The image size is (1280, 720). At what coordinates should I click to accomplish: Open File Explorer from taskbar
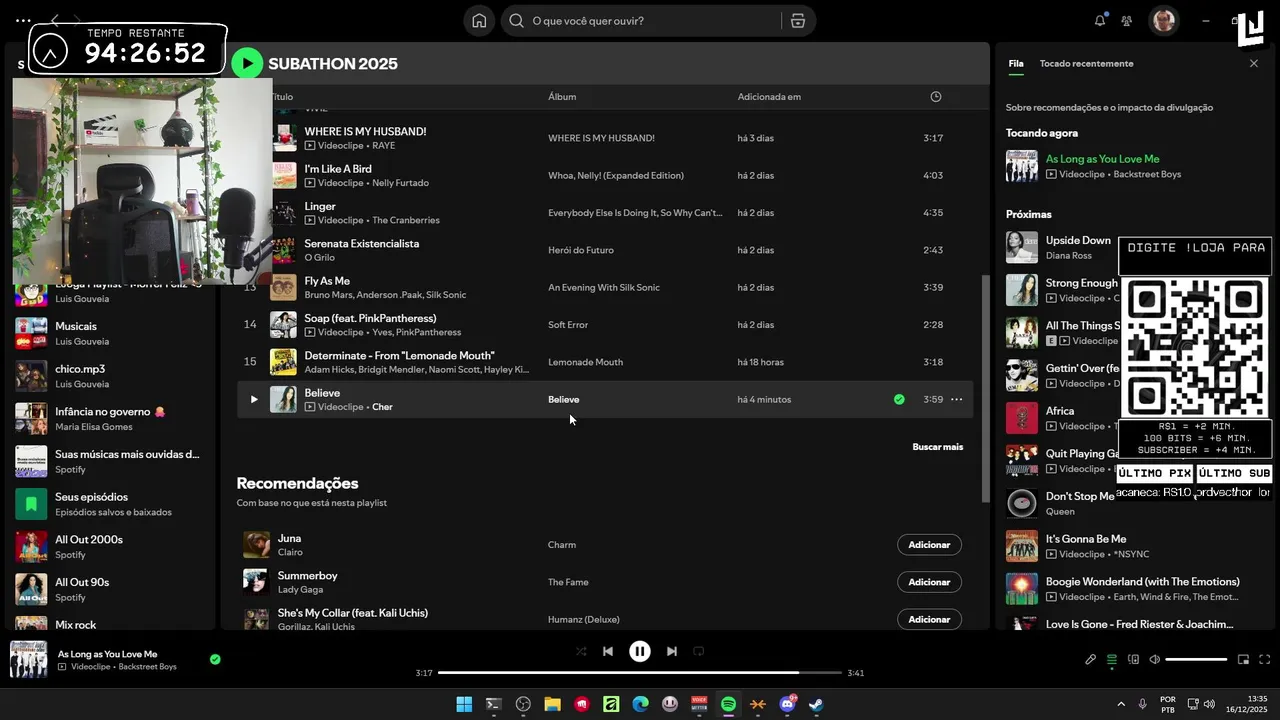point(552,704)
